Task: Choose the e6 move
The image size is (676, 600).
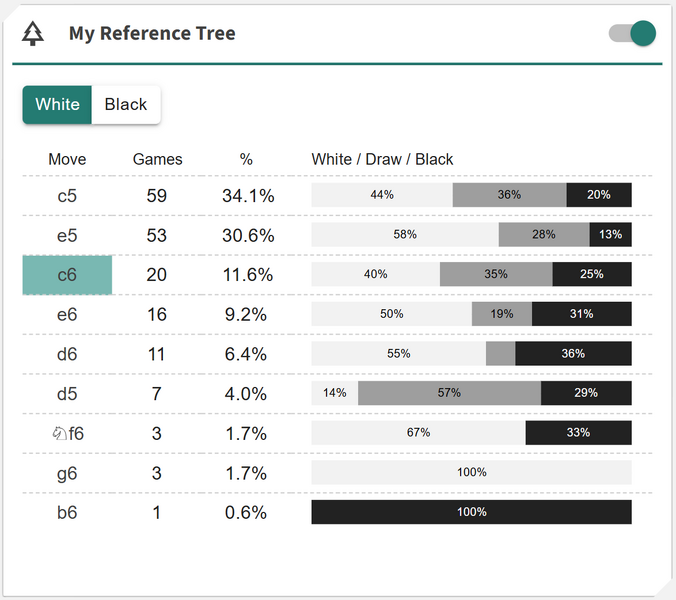Action: click(x=67, y=314)
